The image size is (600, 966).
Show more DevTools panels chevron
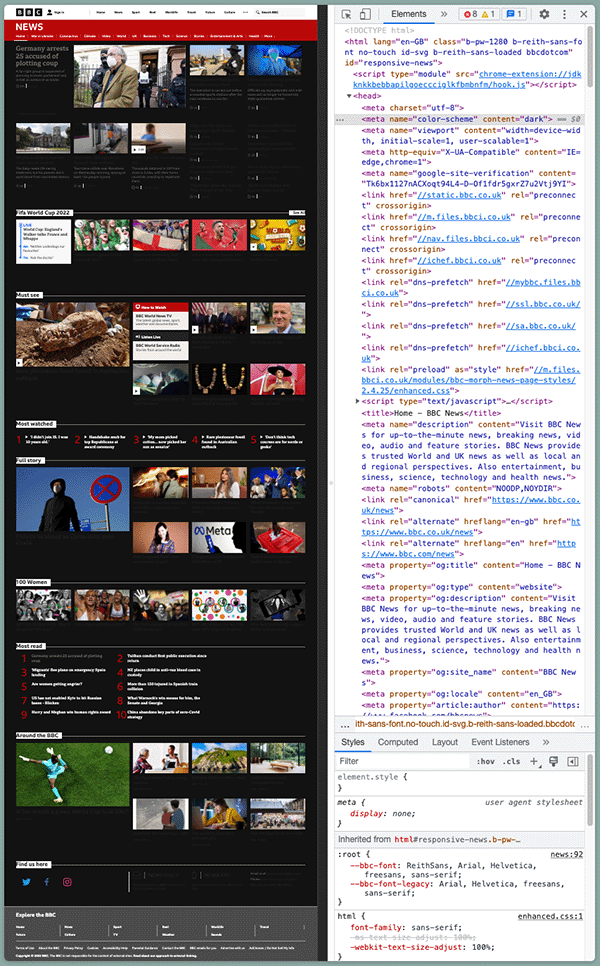coord(444,14)
